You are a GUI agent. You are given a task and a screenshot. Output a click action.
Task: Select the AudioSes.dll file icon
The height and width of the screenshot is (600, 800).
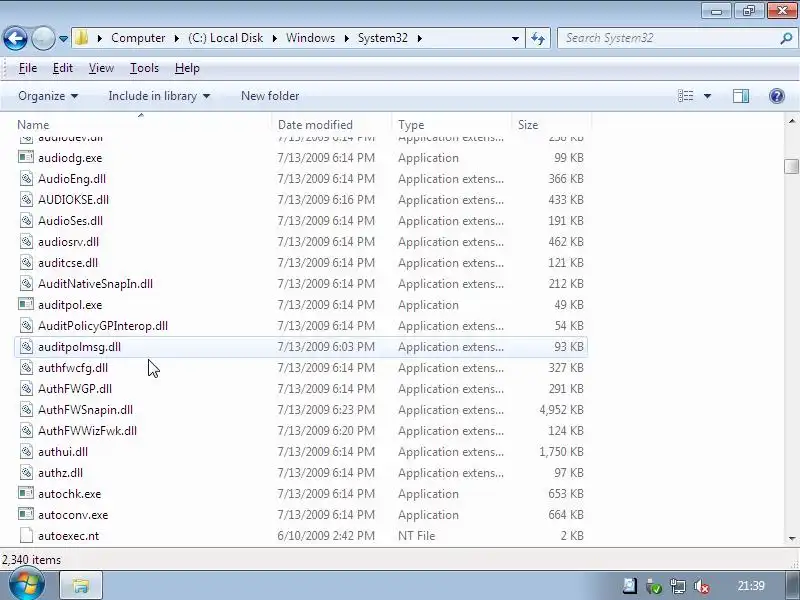(26, 220)
